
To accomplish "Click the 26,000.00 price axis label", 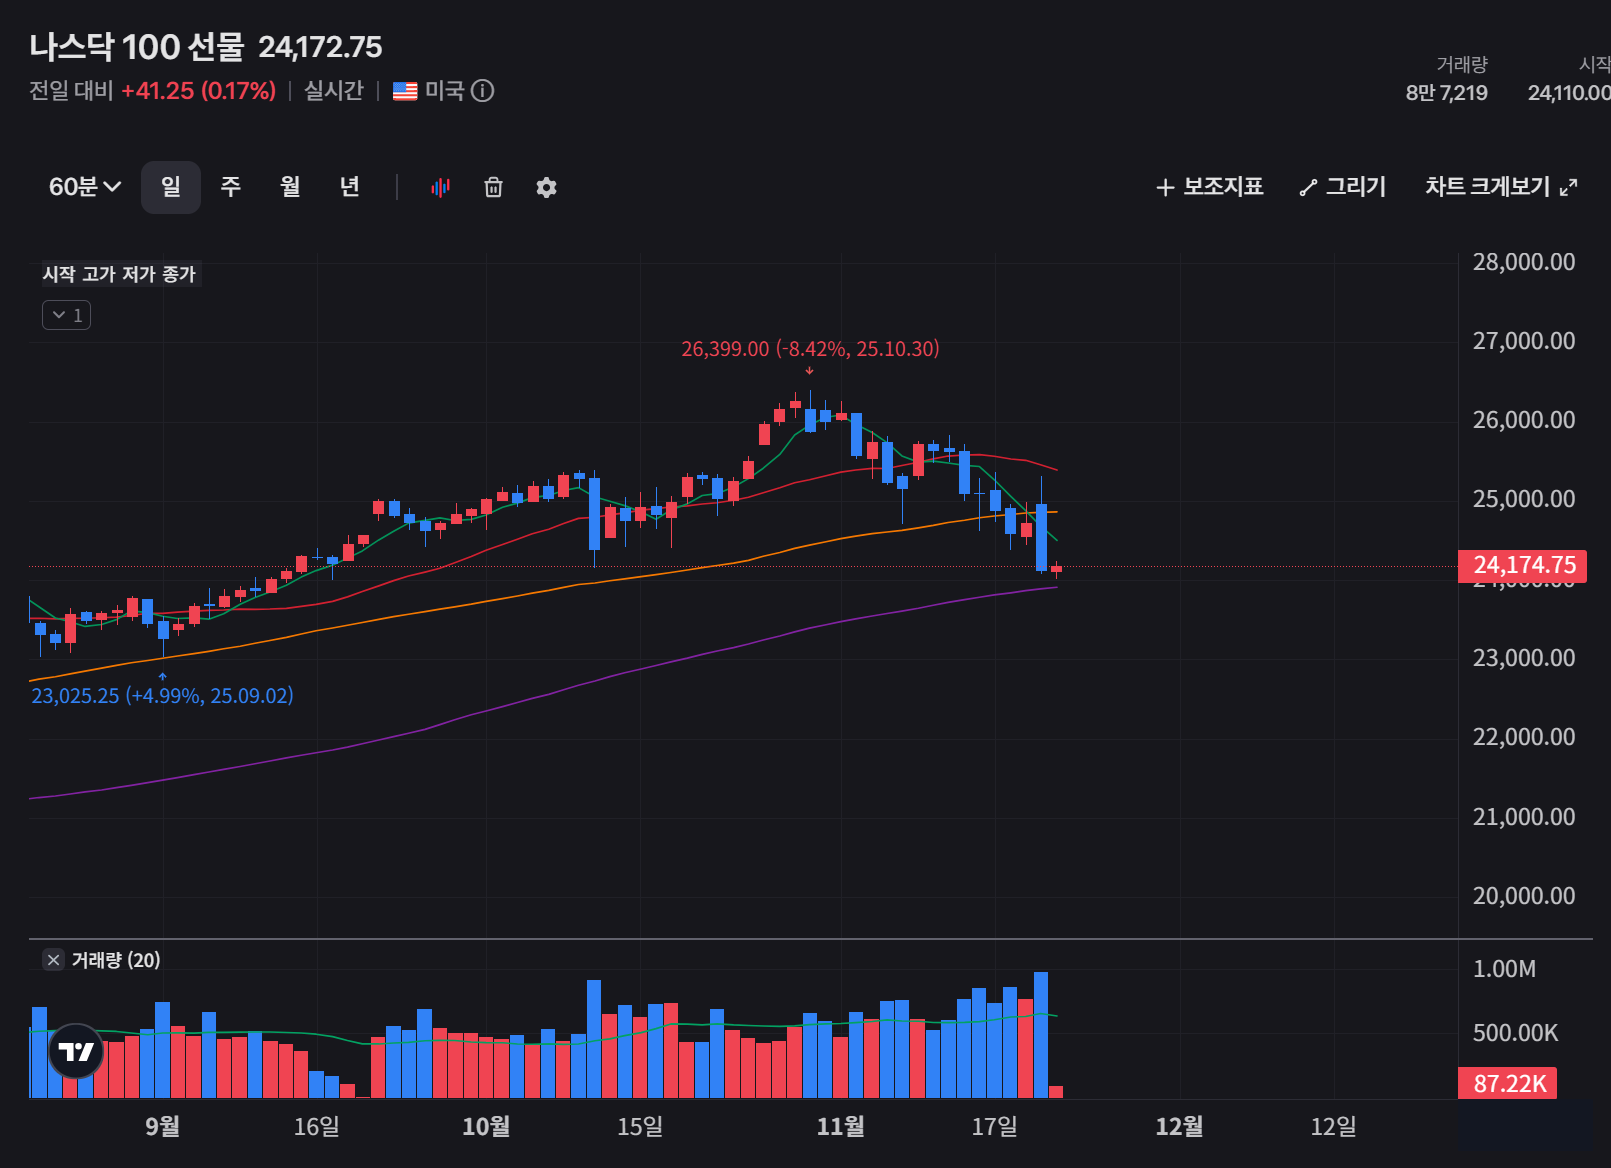I will click(x=1523, y=420).
